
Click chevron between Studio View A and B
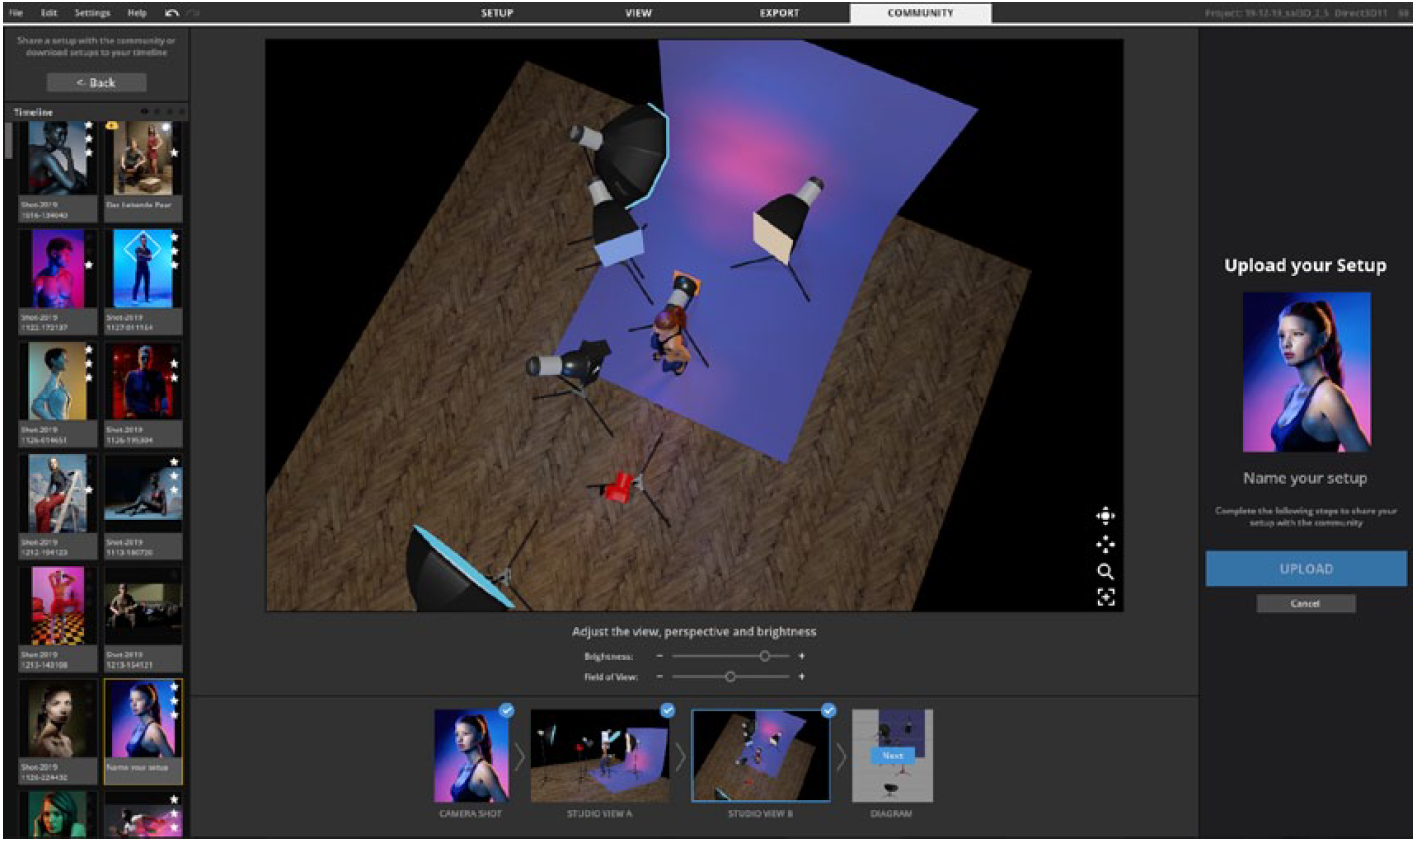pyautogui.click(x=680, y=757)
